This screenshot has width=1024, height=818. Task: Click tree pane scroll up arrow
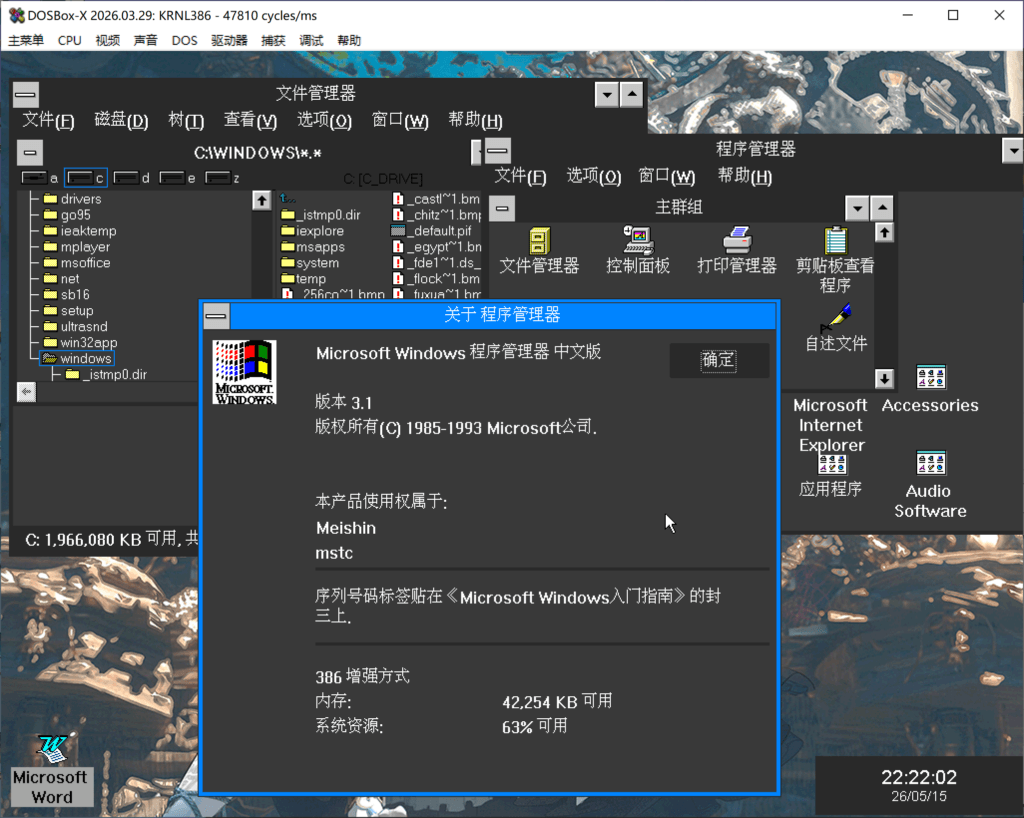coord(262,200)
